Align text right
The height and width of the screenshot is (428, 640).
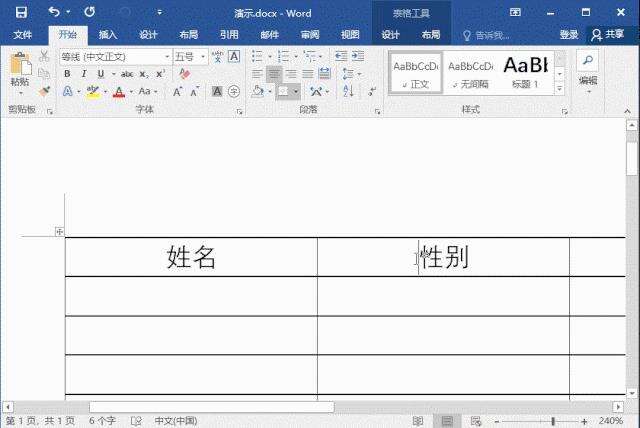point(291,74)
